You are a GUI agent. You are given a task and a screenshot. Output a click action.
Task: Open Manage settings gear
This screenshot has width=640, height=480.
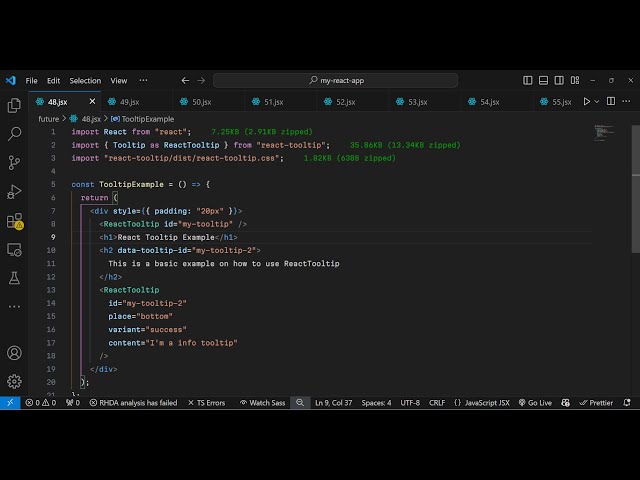click(x=14, y=381)
